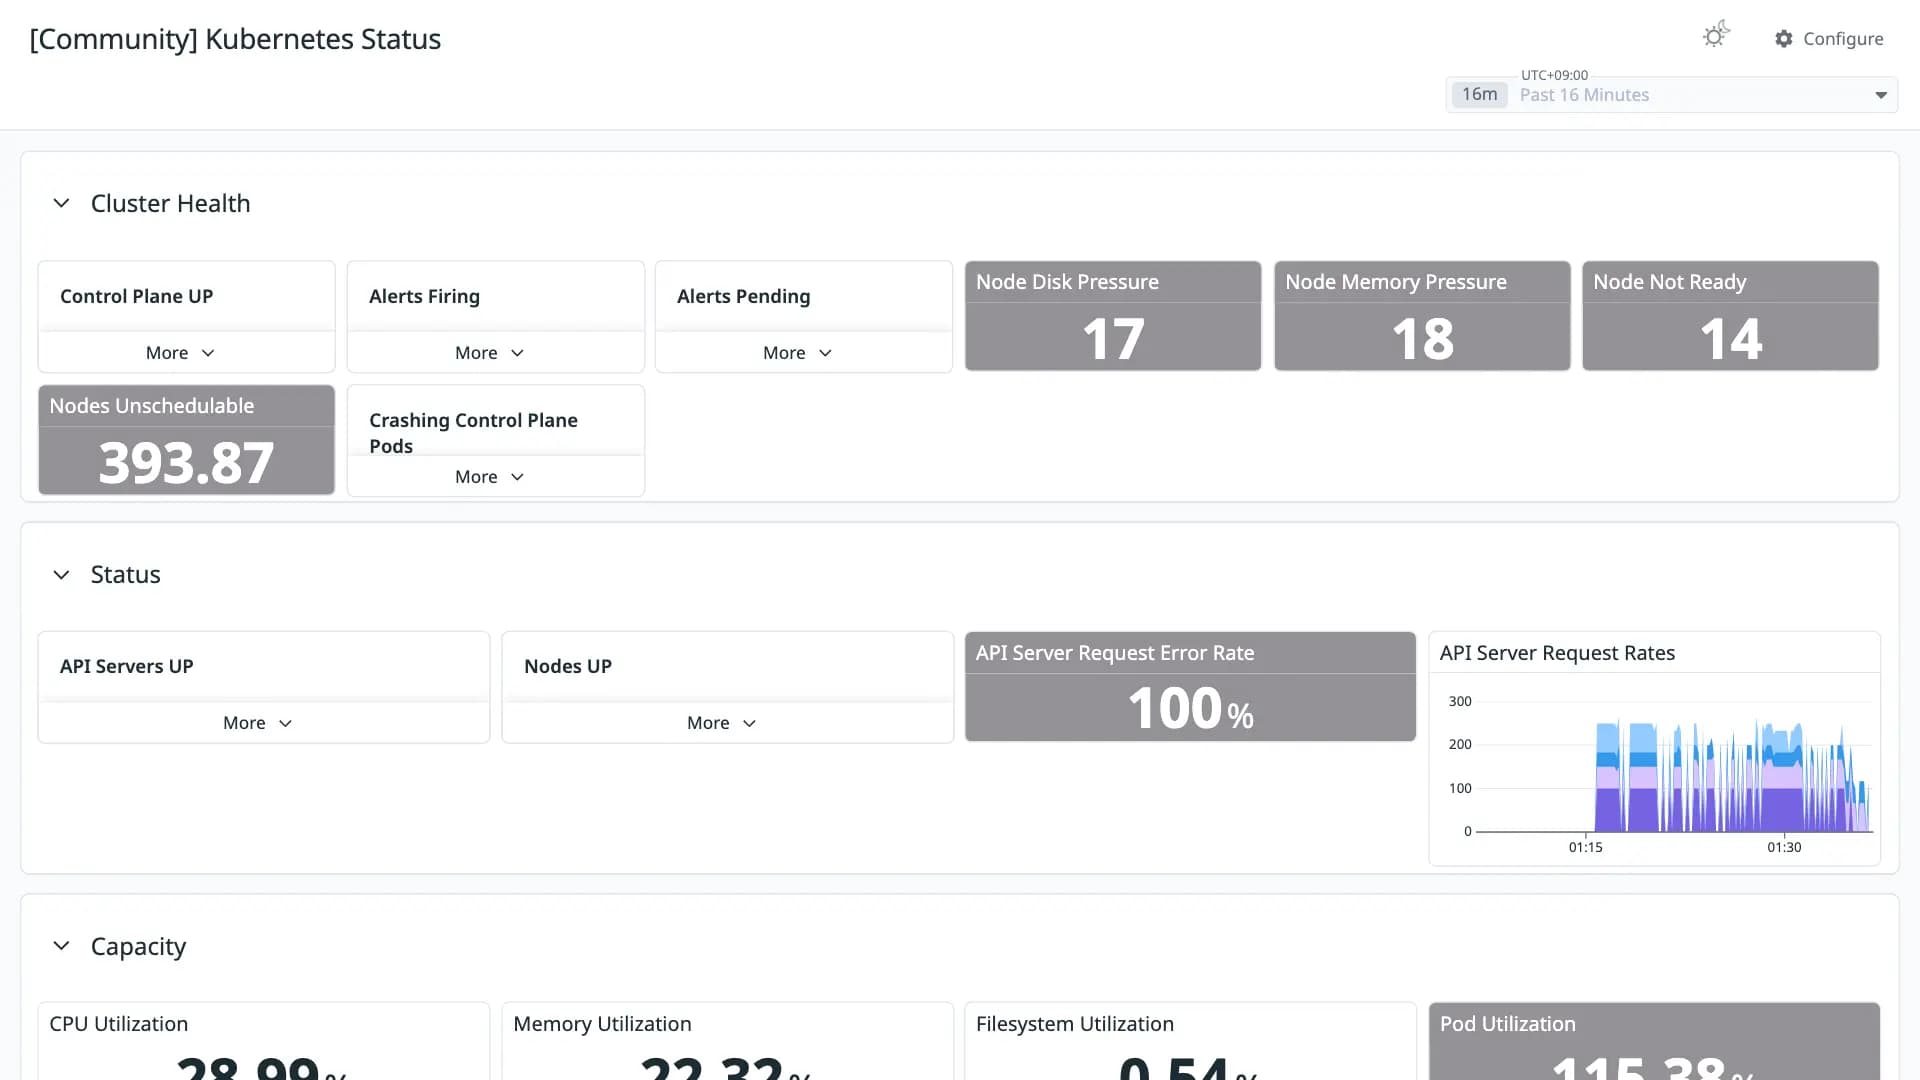This screenshot has width=1920, height=1080.
Task: Click the Cluster Health section heading
Action: [170, 203]
